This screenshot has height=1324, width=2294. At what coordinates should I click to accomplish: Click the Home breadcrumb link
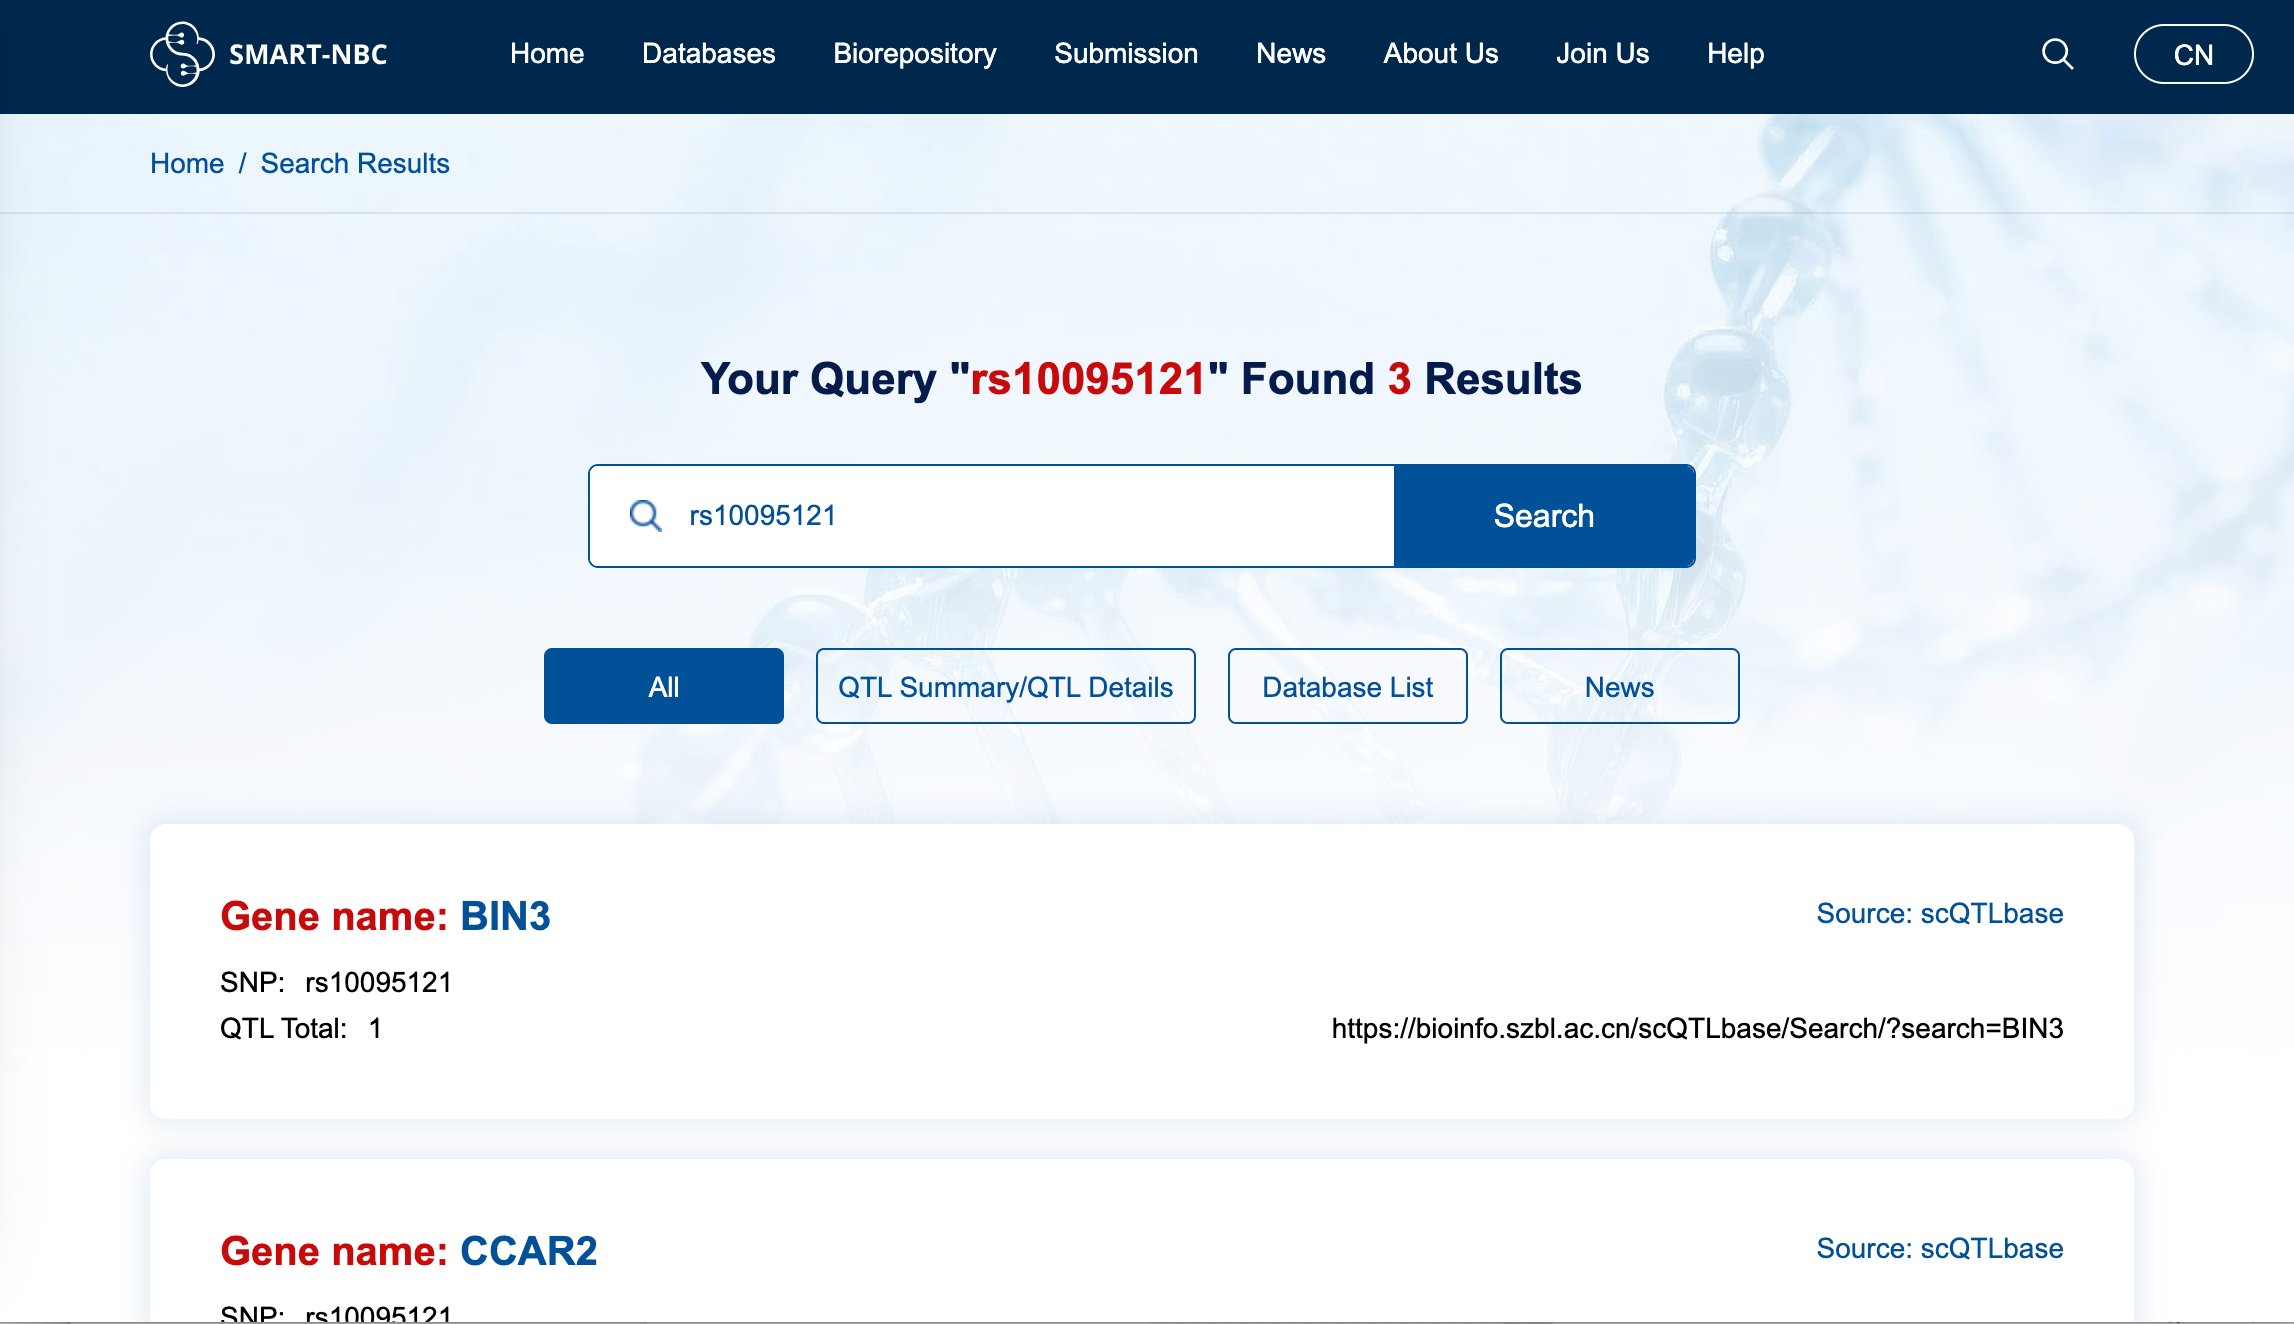pyautogui.click(x=187, y=164)
